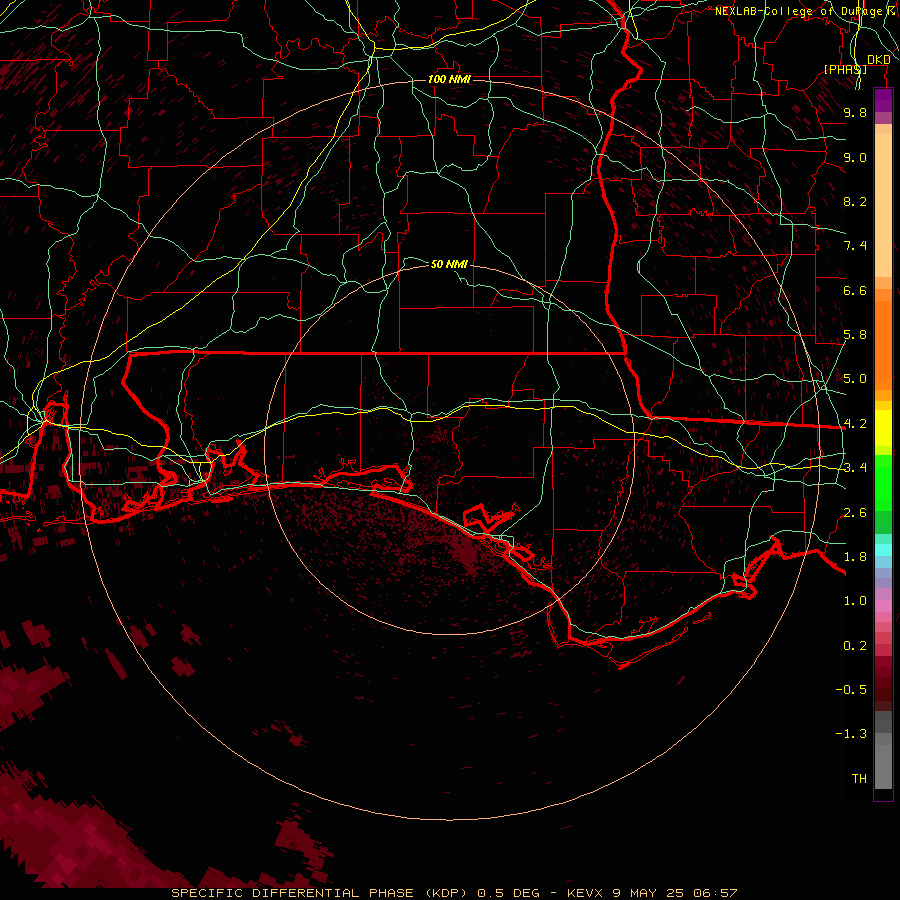Click the 2.6 value on the scale
The width and height of the screenshot is (900, 900).
[x=855, y=513]
